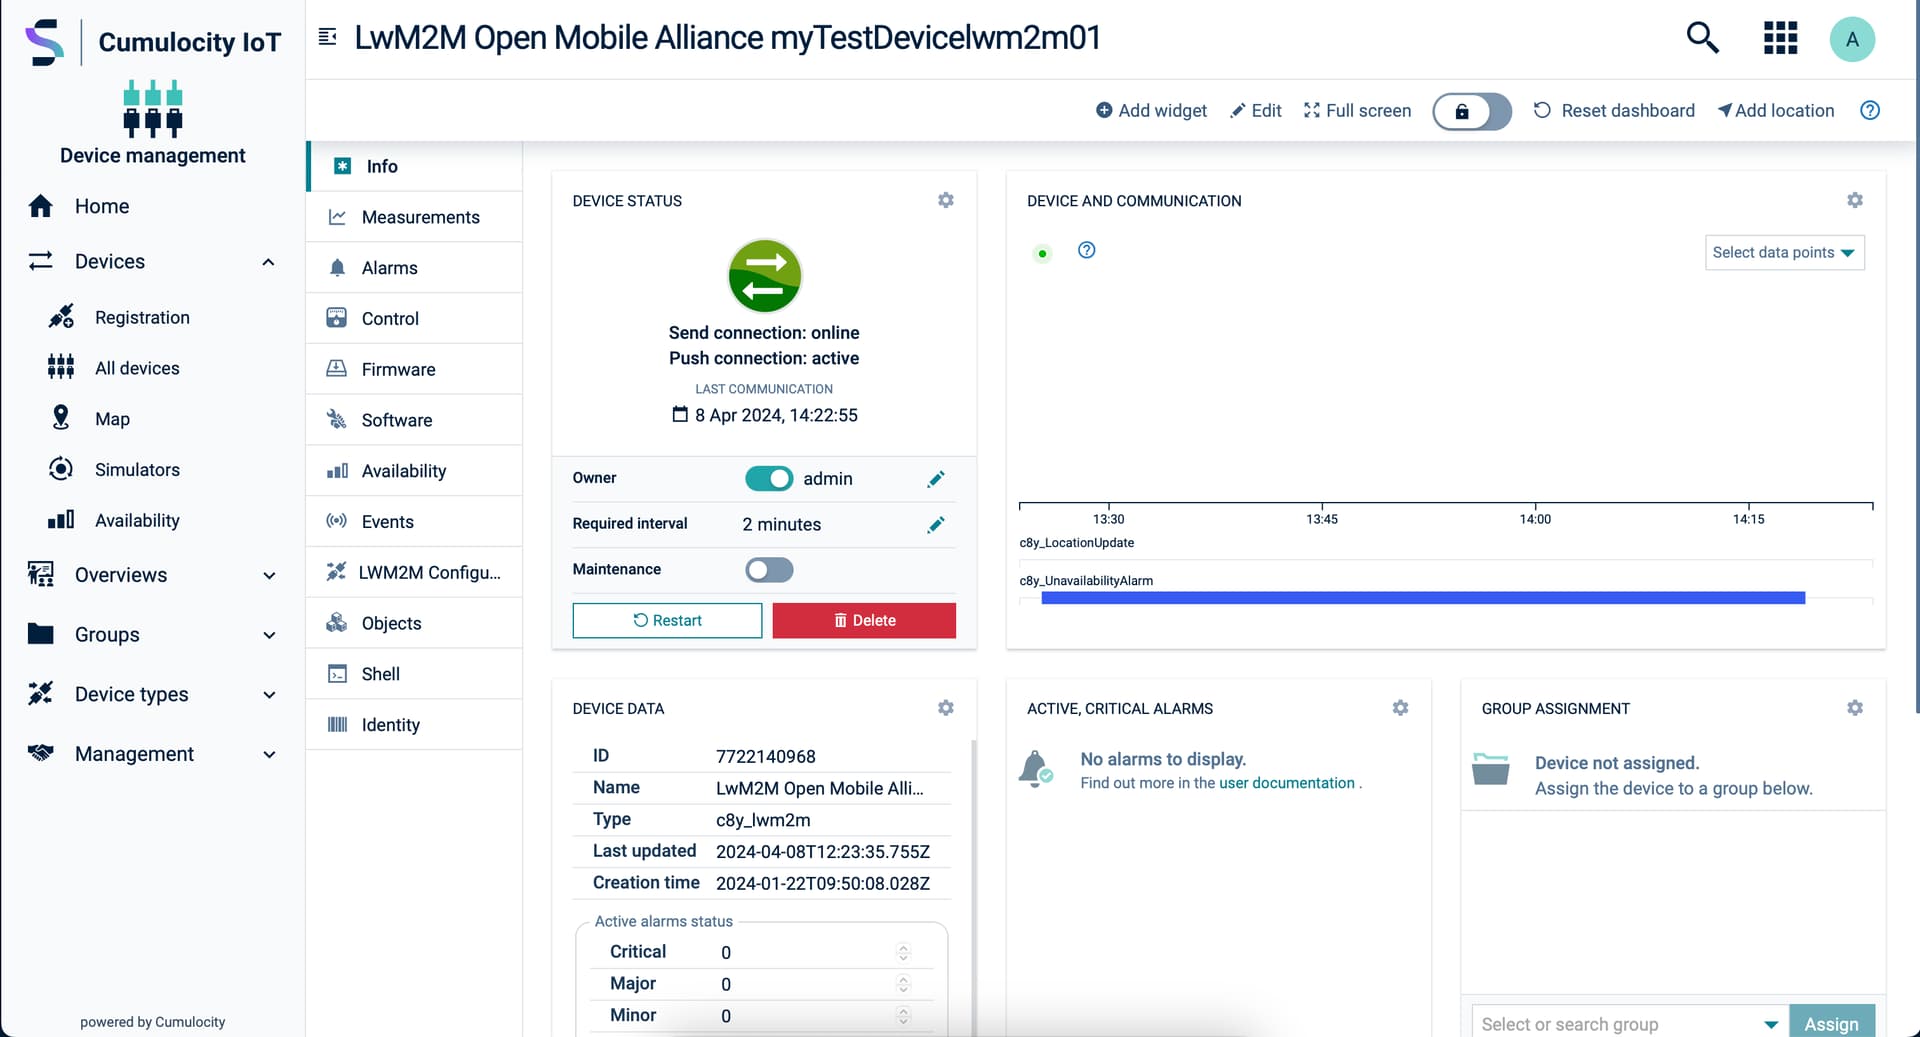The width and height of the screenshot is (1920, 1037).
Task: Click the alarm bell icon in alarms widget
Action: 1036,769
